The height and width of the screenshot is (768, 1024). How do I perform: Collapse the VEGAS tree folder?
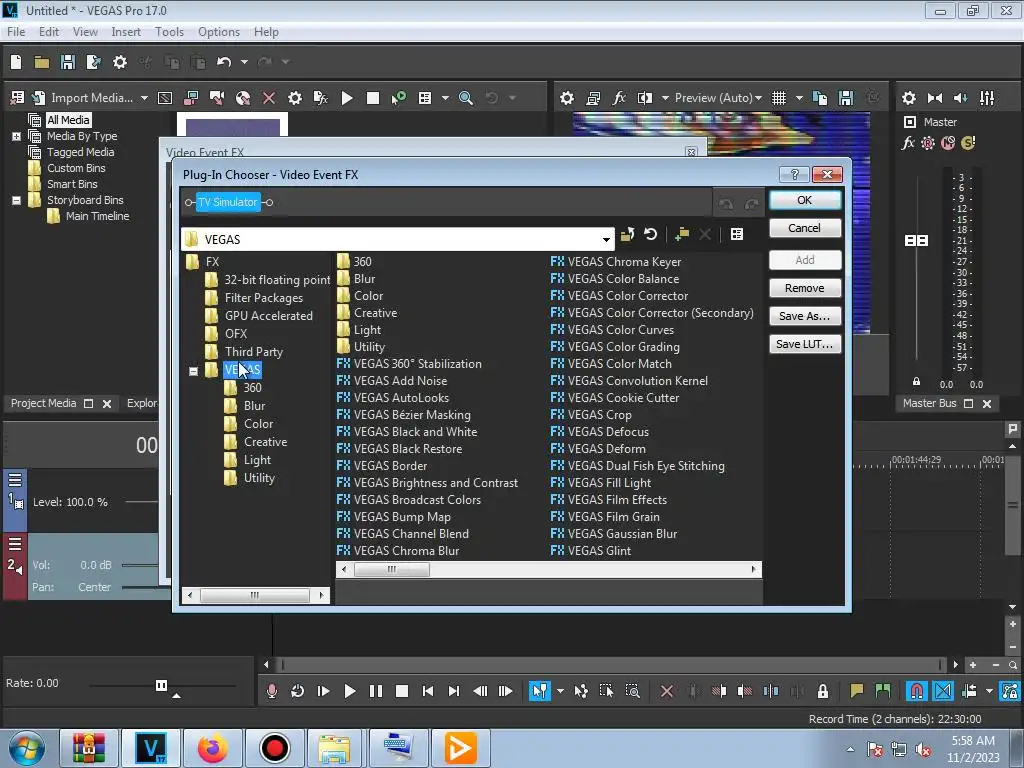(x=193, y=371)
